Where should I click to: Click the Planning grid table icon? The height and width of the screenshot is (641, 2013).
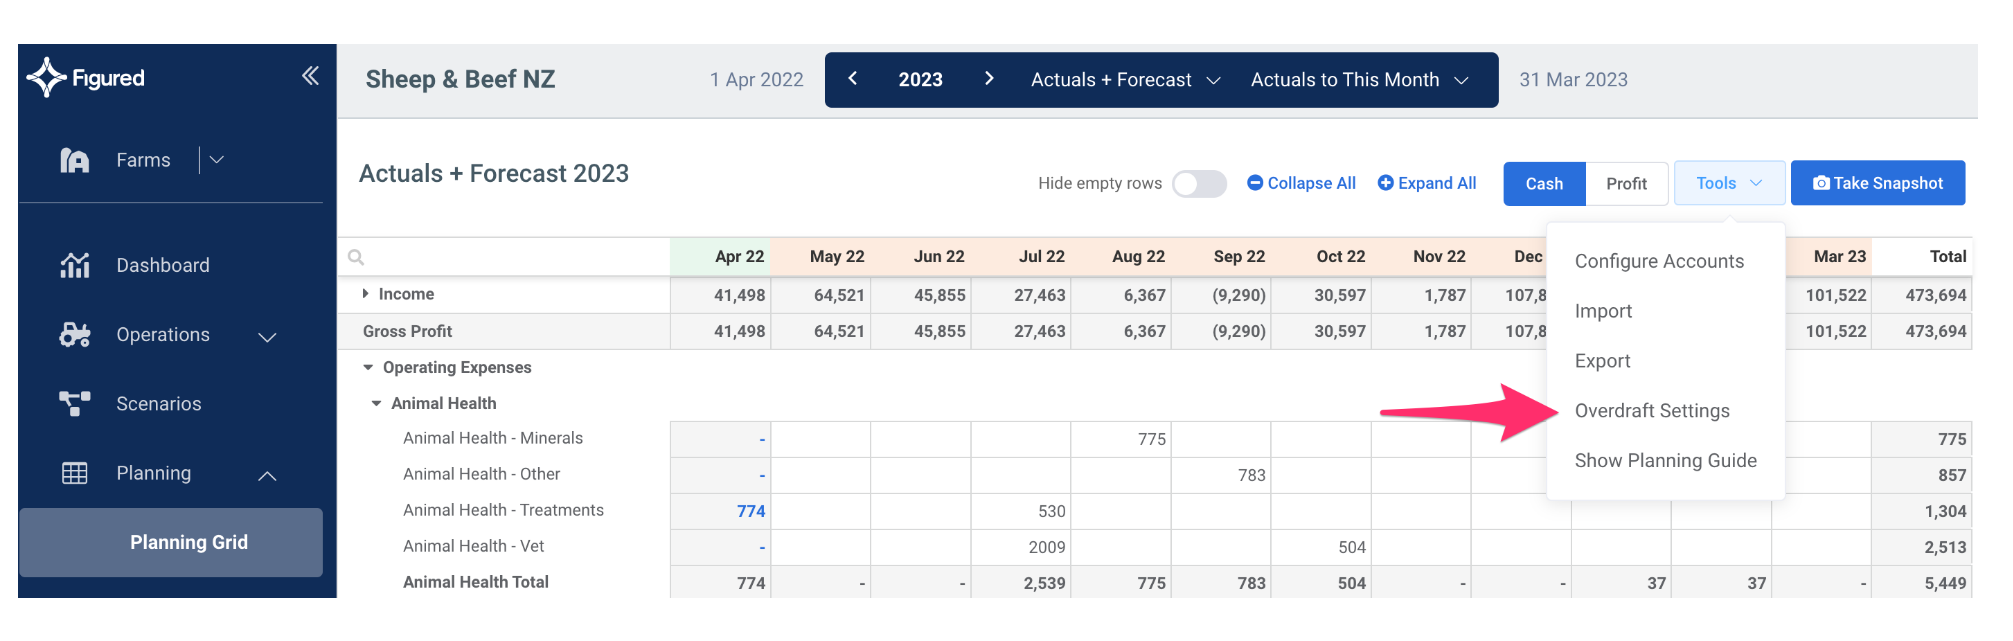75,473
